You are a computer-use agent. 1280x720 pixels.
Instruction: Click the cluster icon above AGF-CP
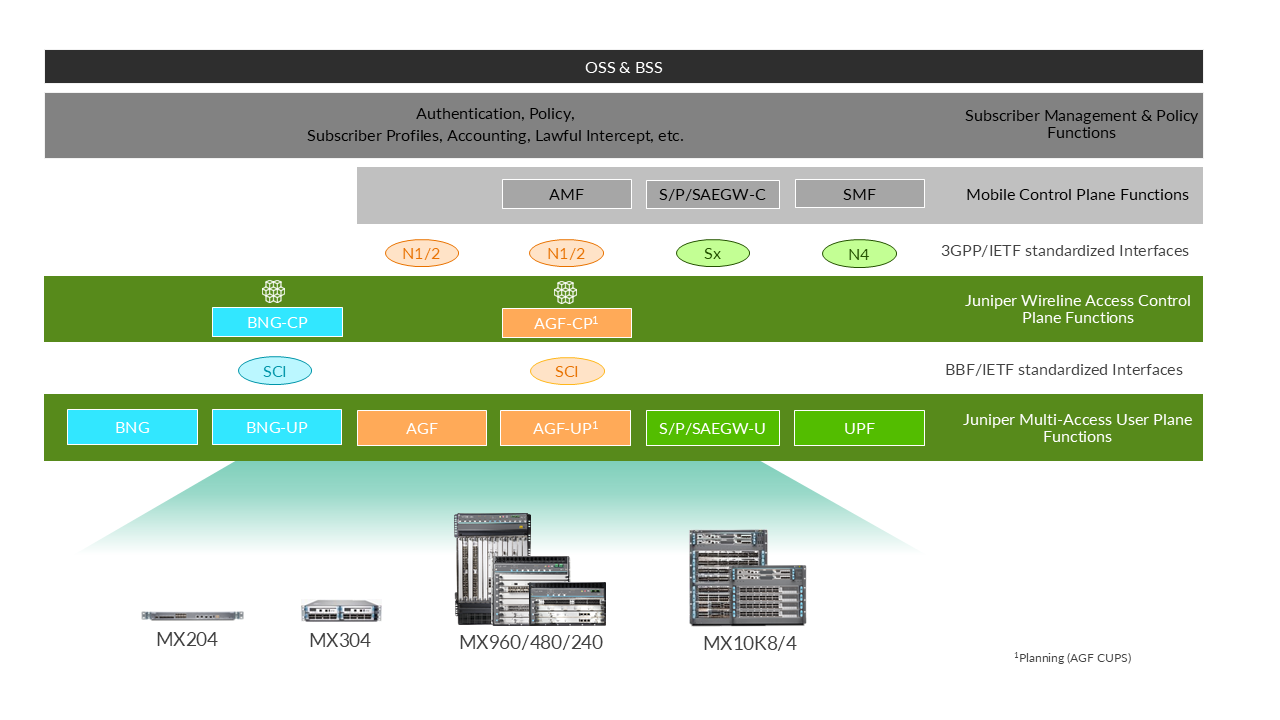coord(566,292)
